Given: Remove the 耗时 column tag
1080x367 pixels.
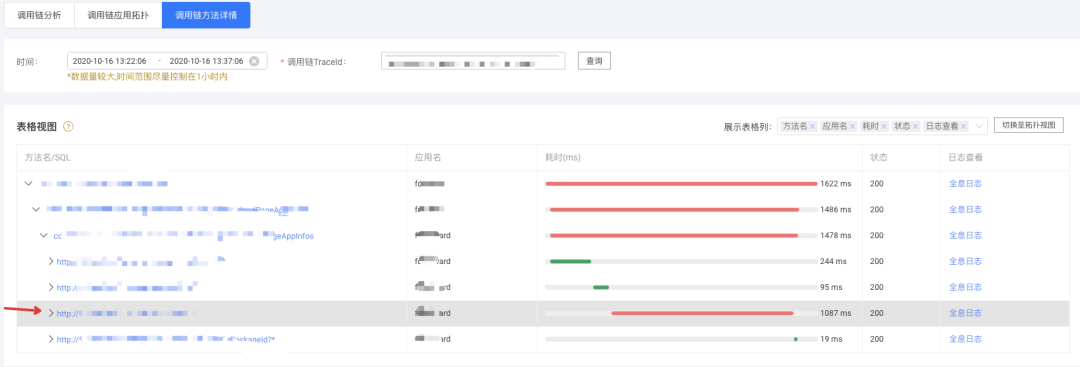Looking at the screenshot, I should click(x=884, y=127).
